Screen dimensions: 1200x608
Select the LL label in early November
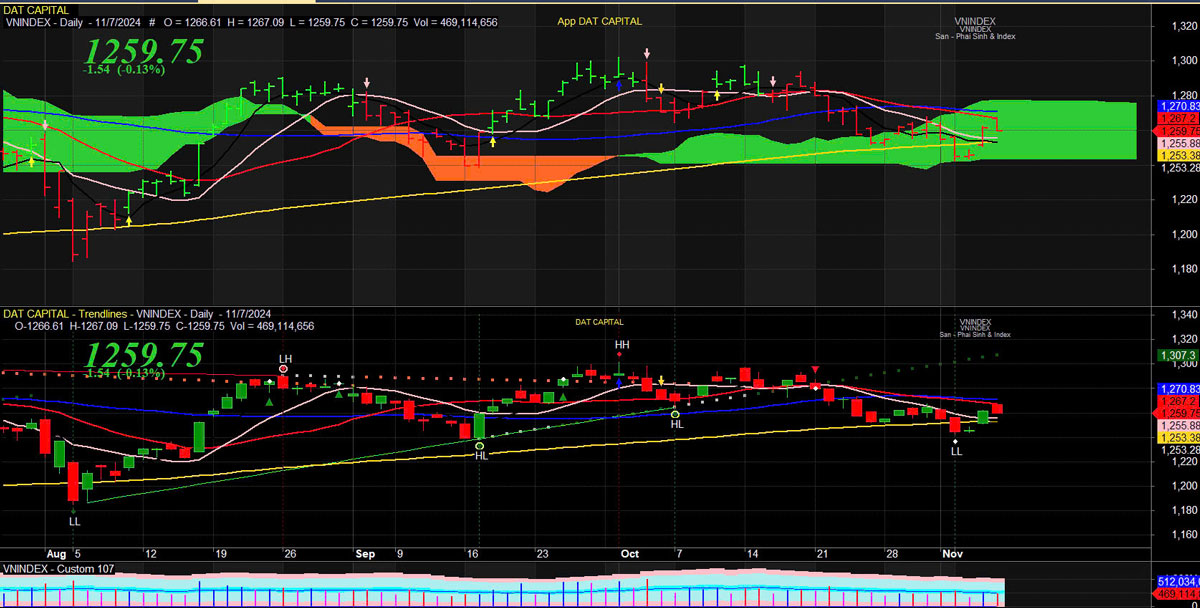[x=956, y=452]
